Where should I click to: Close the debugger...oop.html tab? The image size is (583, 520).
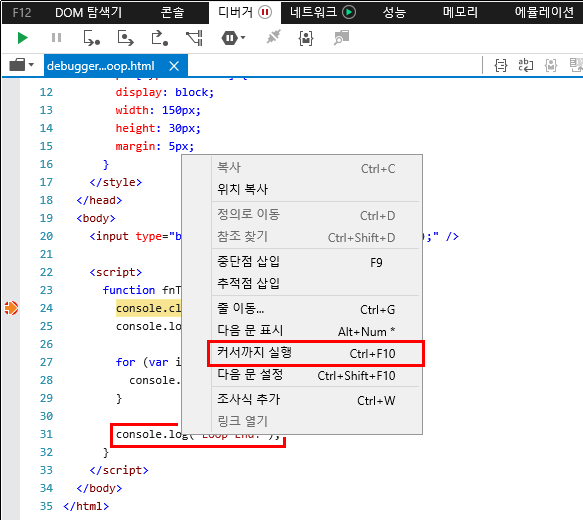pos(174,66)
